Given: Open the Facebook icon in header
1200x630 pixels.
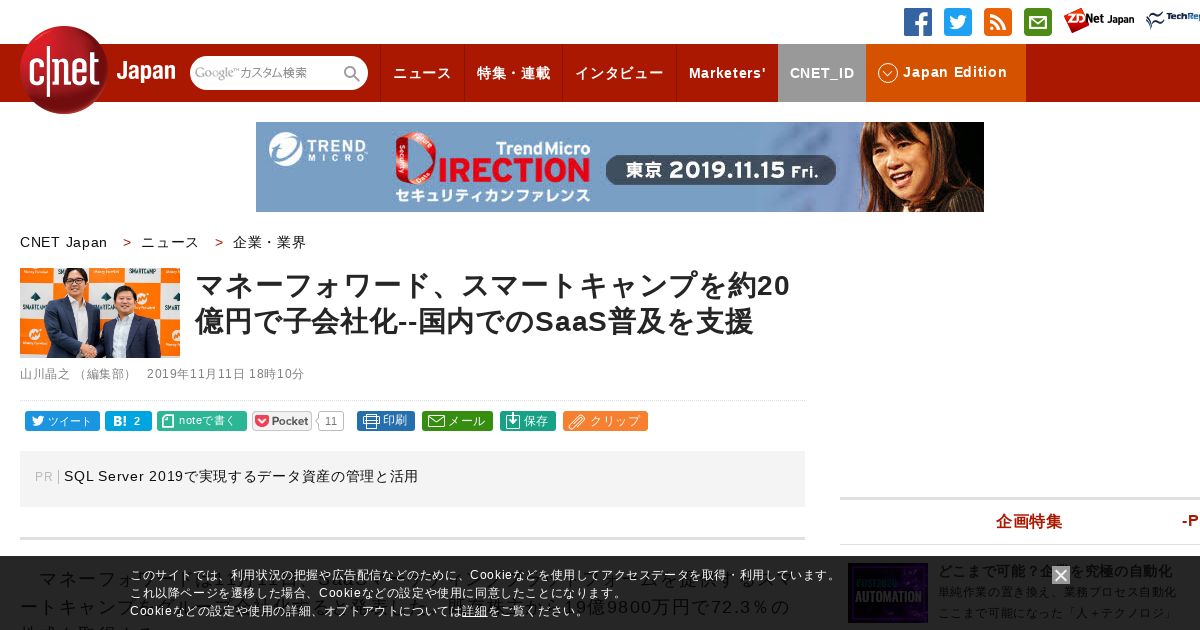Looking at the screenshot, I should pos(918,22).
